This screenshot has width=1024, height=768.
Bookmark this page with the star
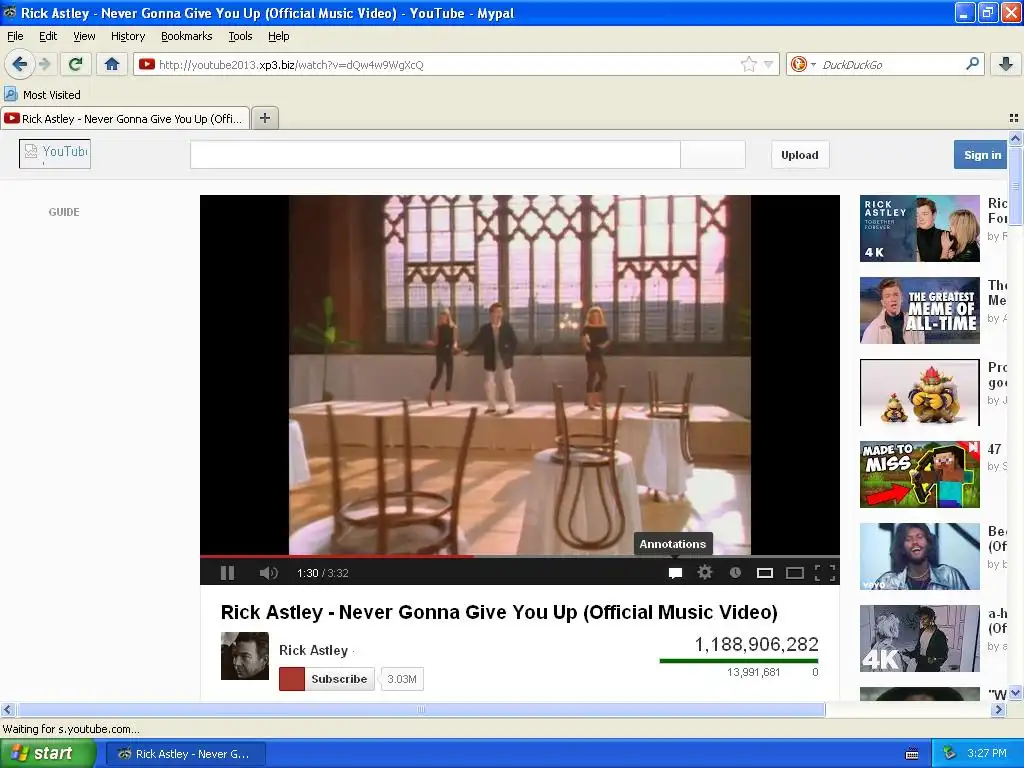click(x=748, y=64)
